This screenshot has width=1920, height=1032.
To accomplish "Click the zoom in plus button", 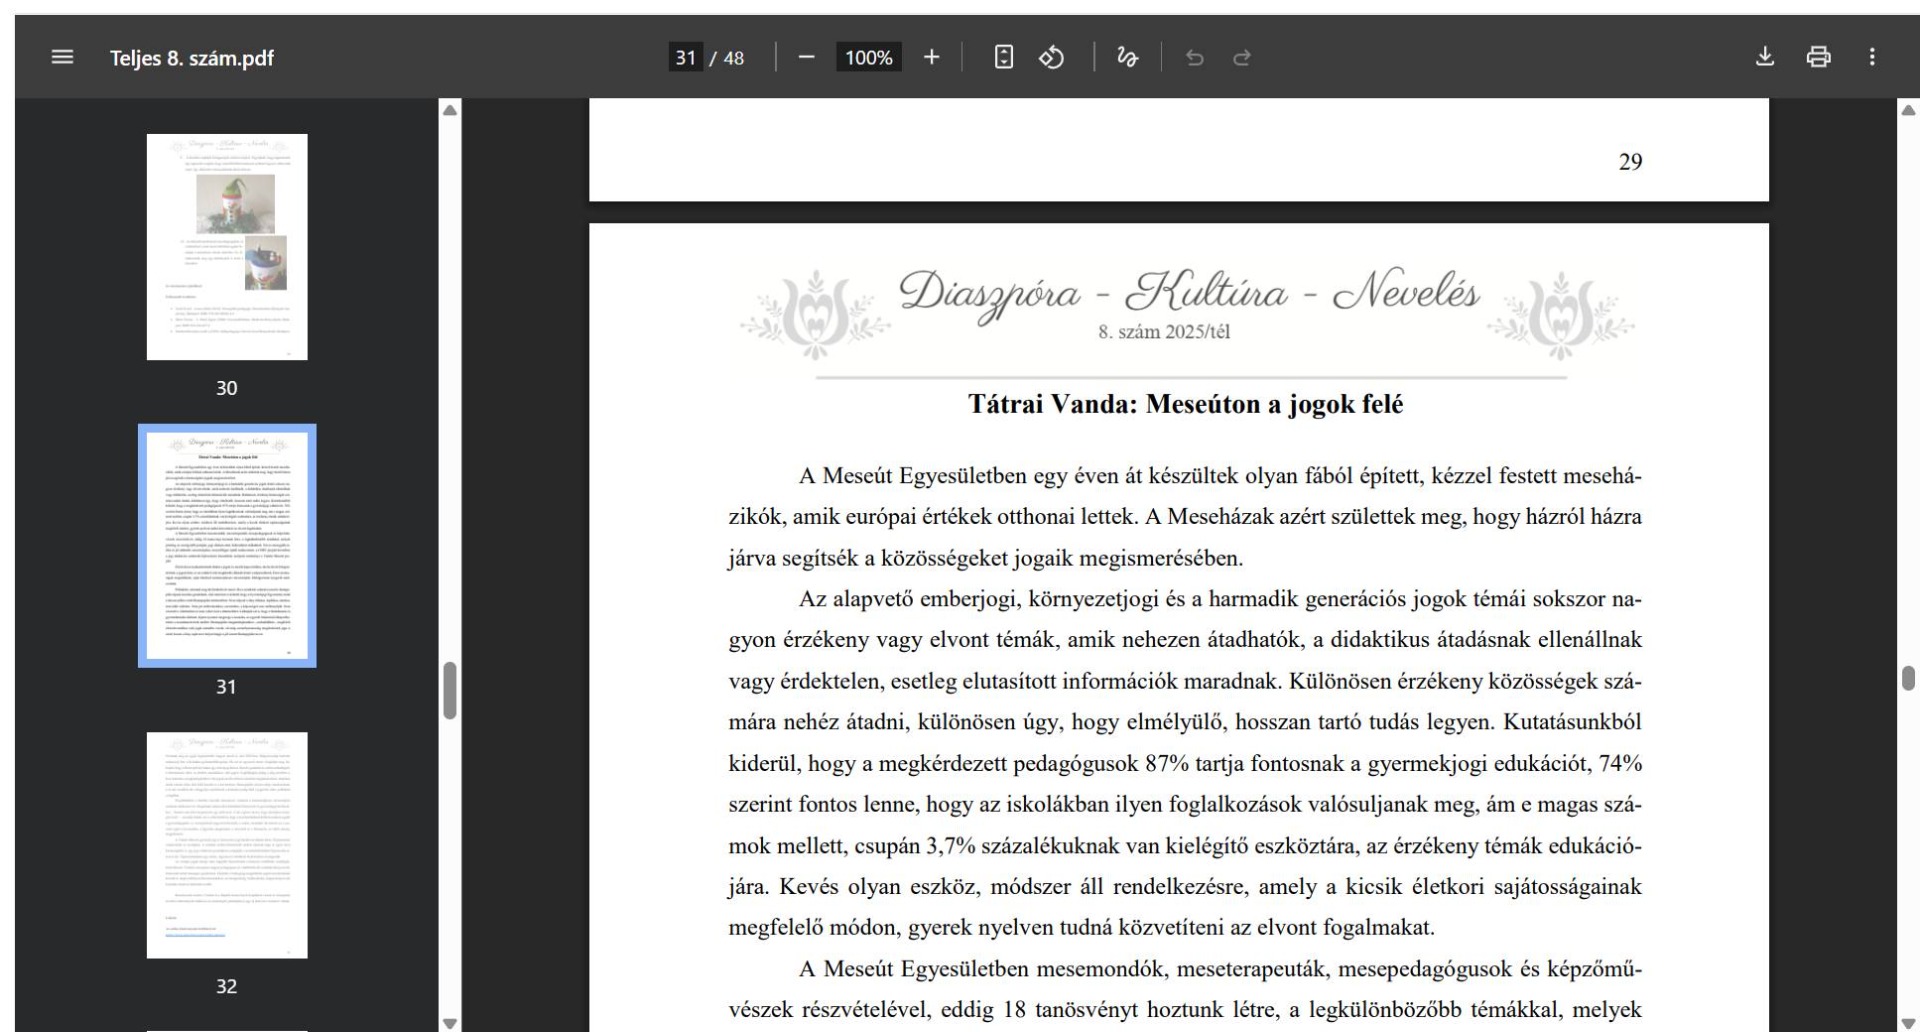I will [x=931, y=57].
